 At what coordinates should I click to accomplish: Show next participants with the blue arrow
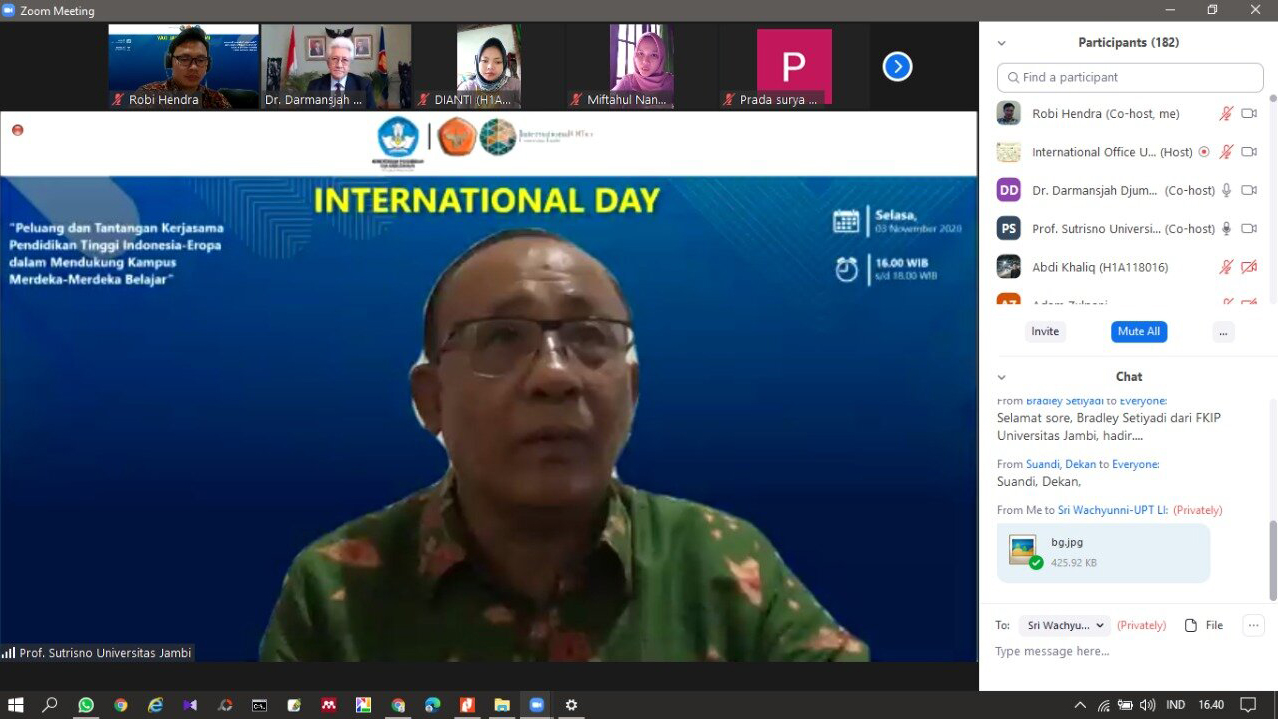[897, 67]
